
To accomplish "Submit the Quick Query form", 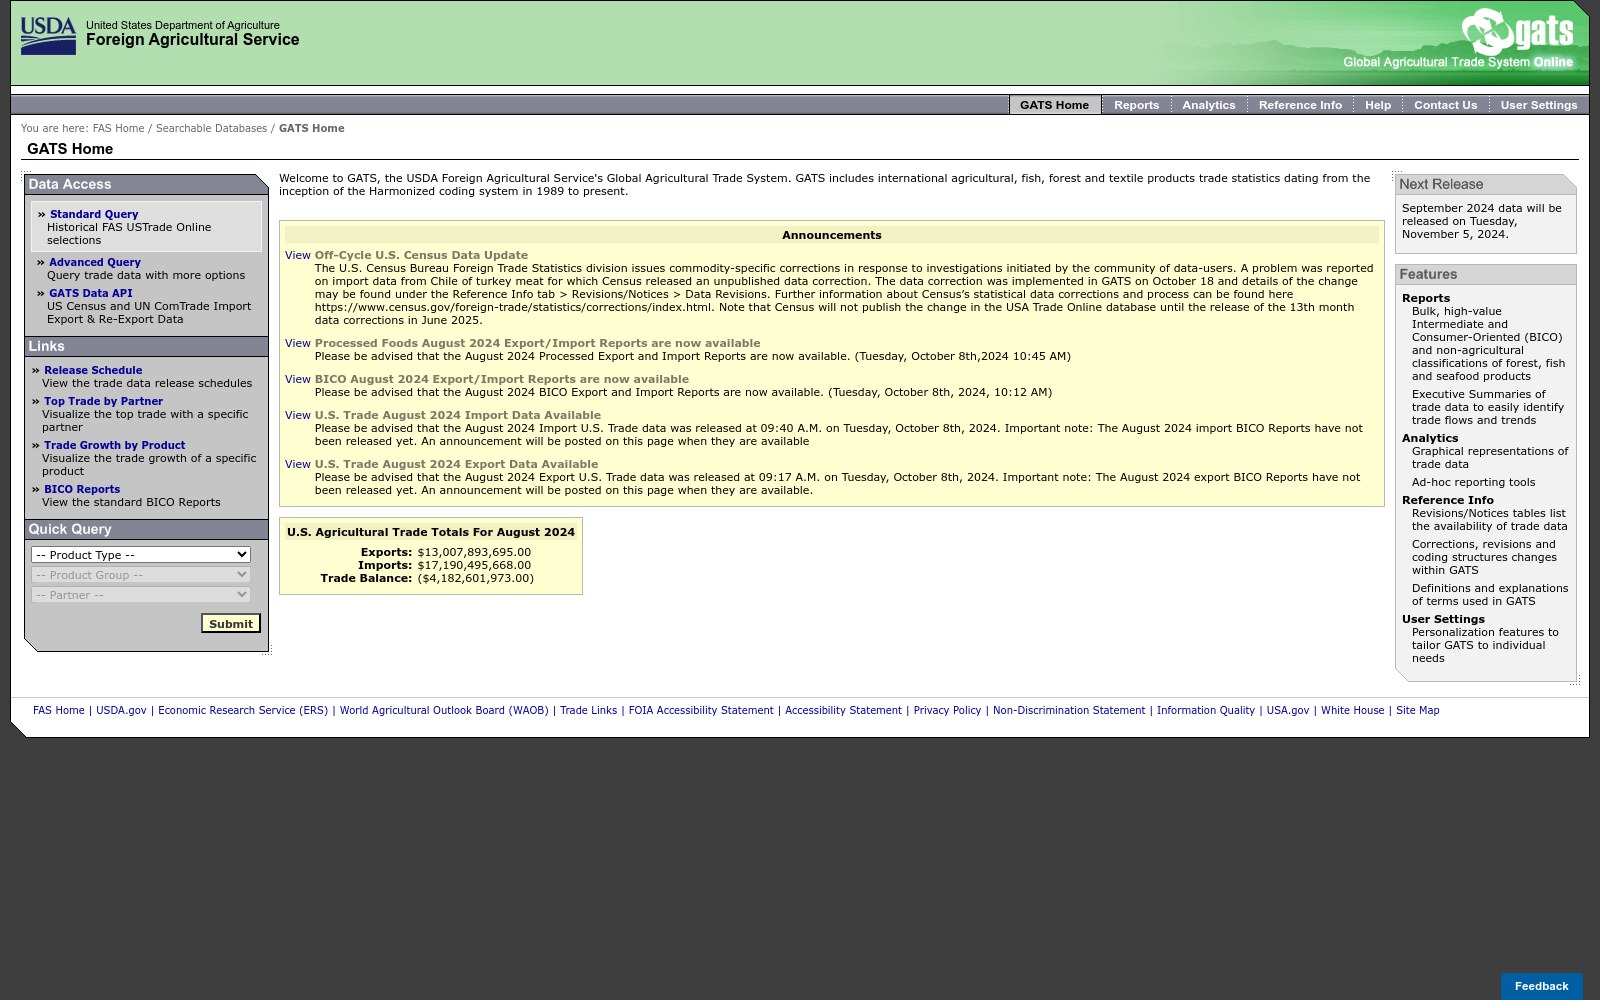I will pyautogui.click(x=231, y=624).
